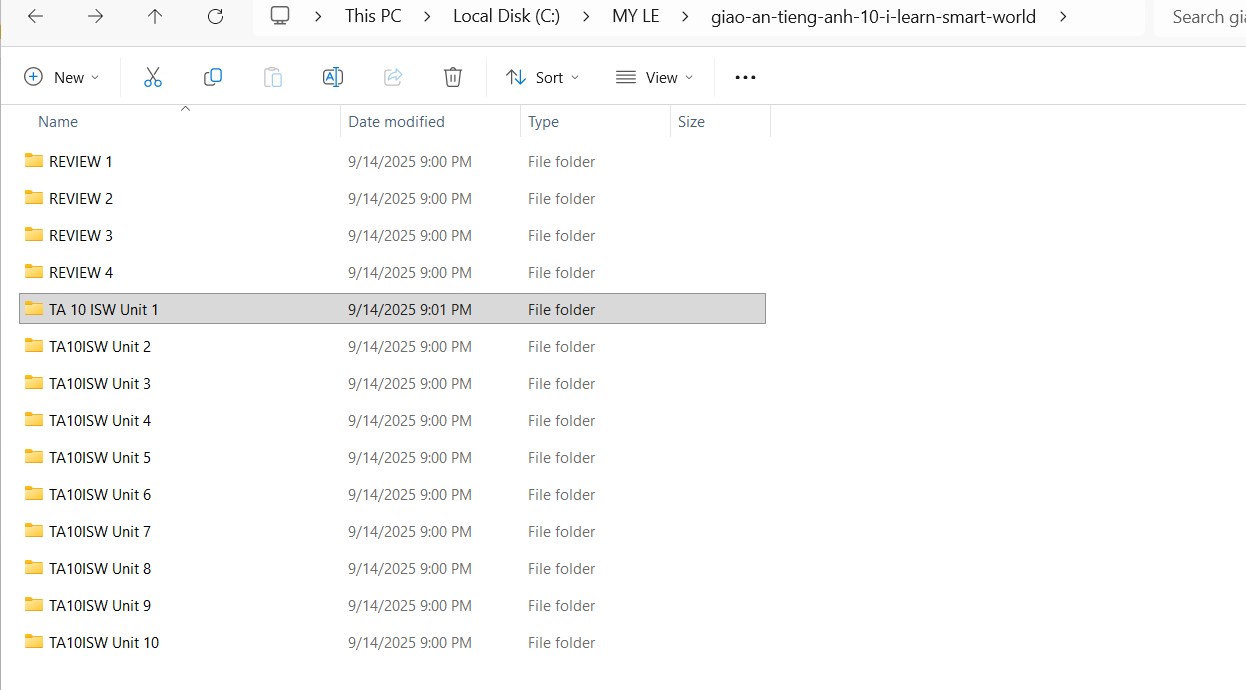Sort by the Name column header
Image resolution: width=1246 pixels, height=690 pixels.
tap(58, 122)
